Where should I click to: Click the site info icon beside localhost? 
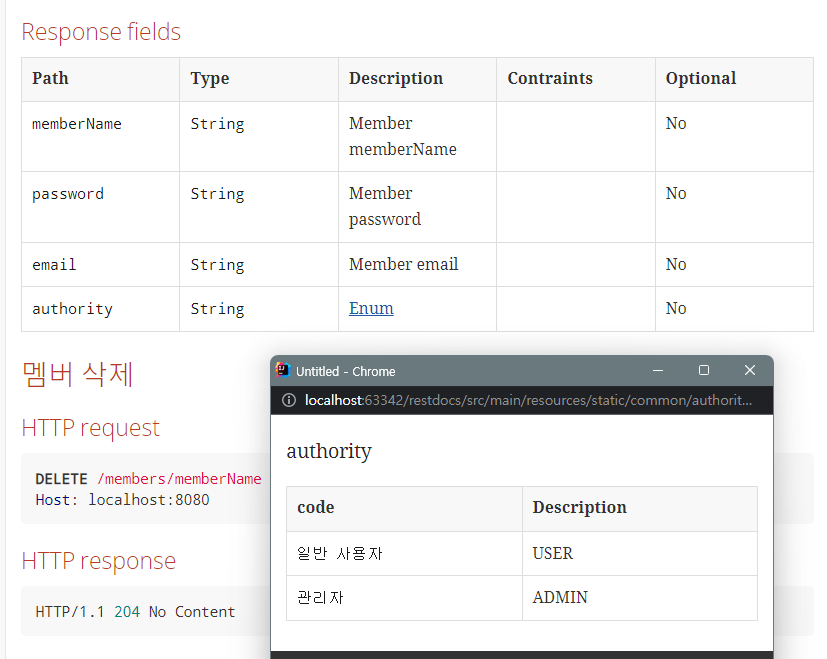(x=288, y=400)
